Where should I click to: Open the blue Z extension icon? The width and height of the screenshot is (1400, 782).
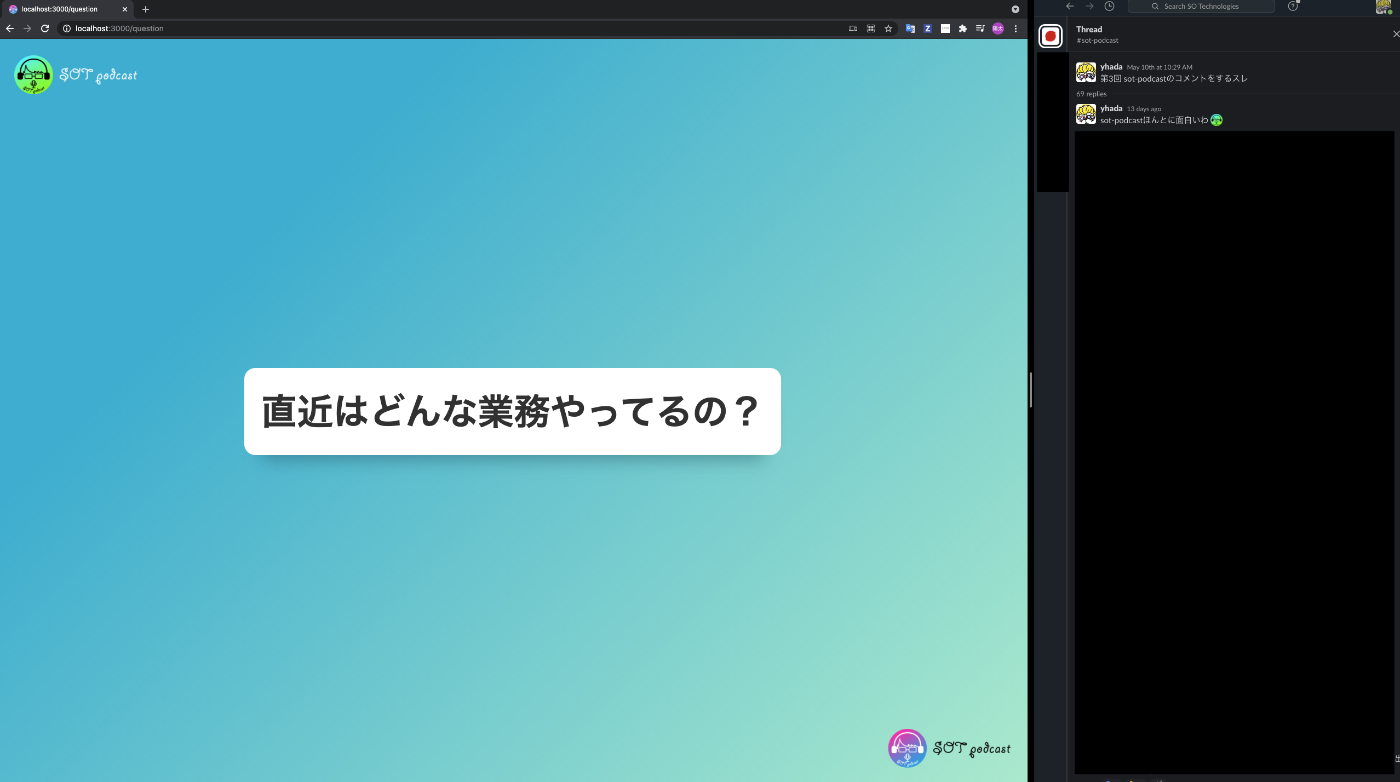(x=928, y=28)
